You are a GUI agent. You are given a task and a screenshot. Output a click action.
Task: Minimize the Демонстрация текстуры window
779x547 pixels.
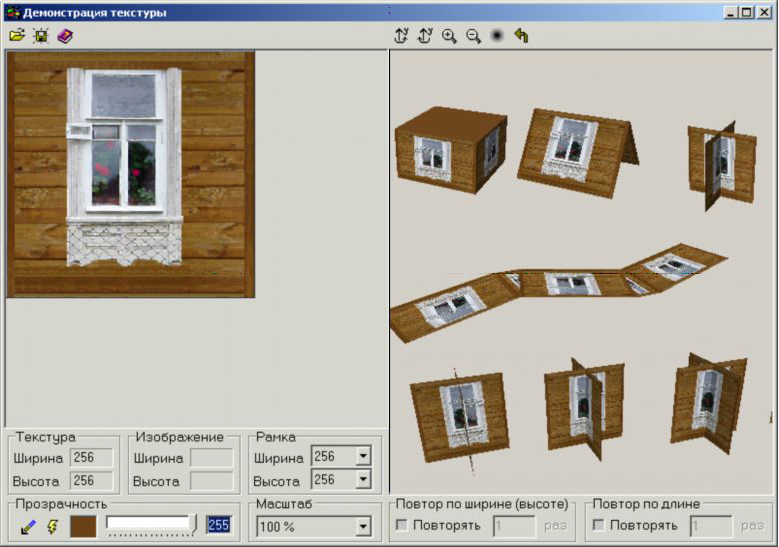pyautogui.click(x=730, y=12)
